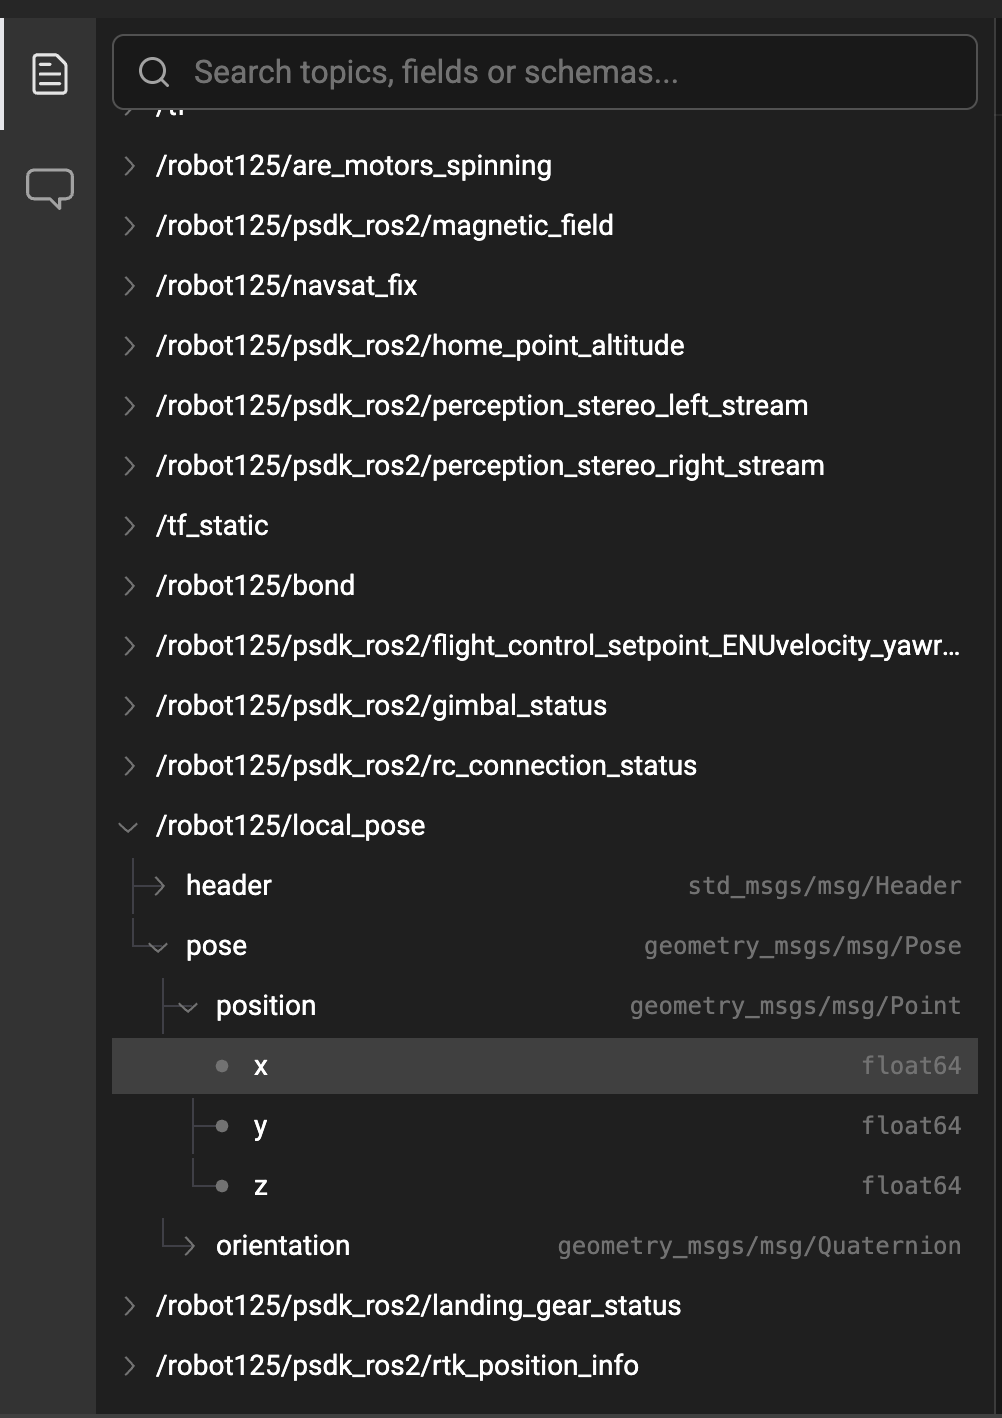Screen dimensions: 1002x1418
Task: Open the topics panel in the left sidebar
Action: 49,74
